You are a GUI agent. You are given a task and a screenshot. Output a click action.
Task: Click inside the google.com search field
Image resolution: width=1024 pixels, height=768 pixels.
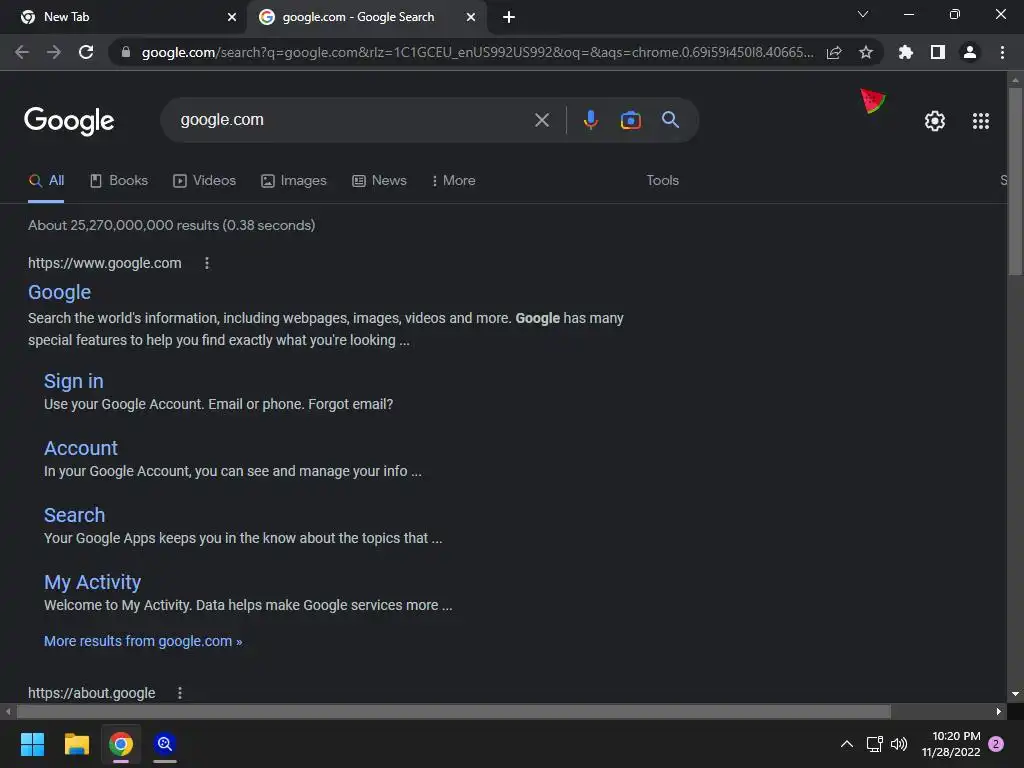353,120
